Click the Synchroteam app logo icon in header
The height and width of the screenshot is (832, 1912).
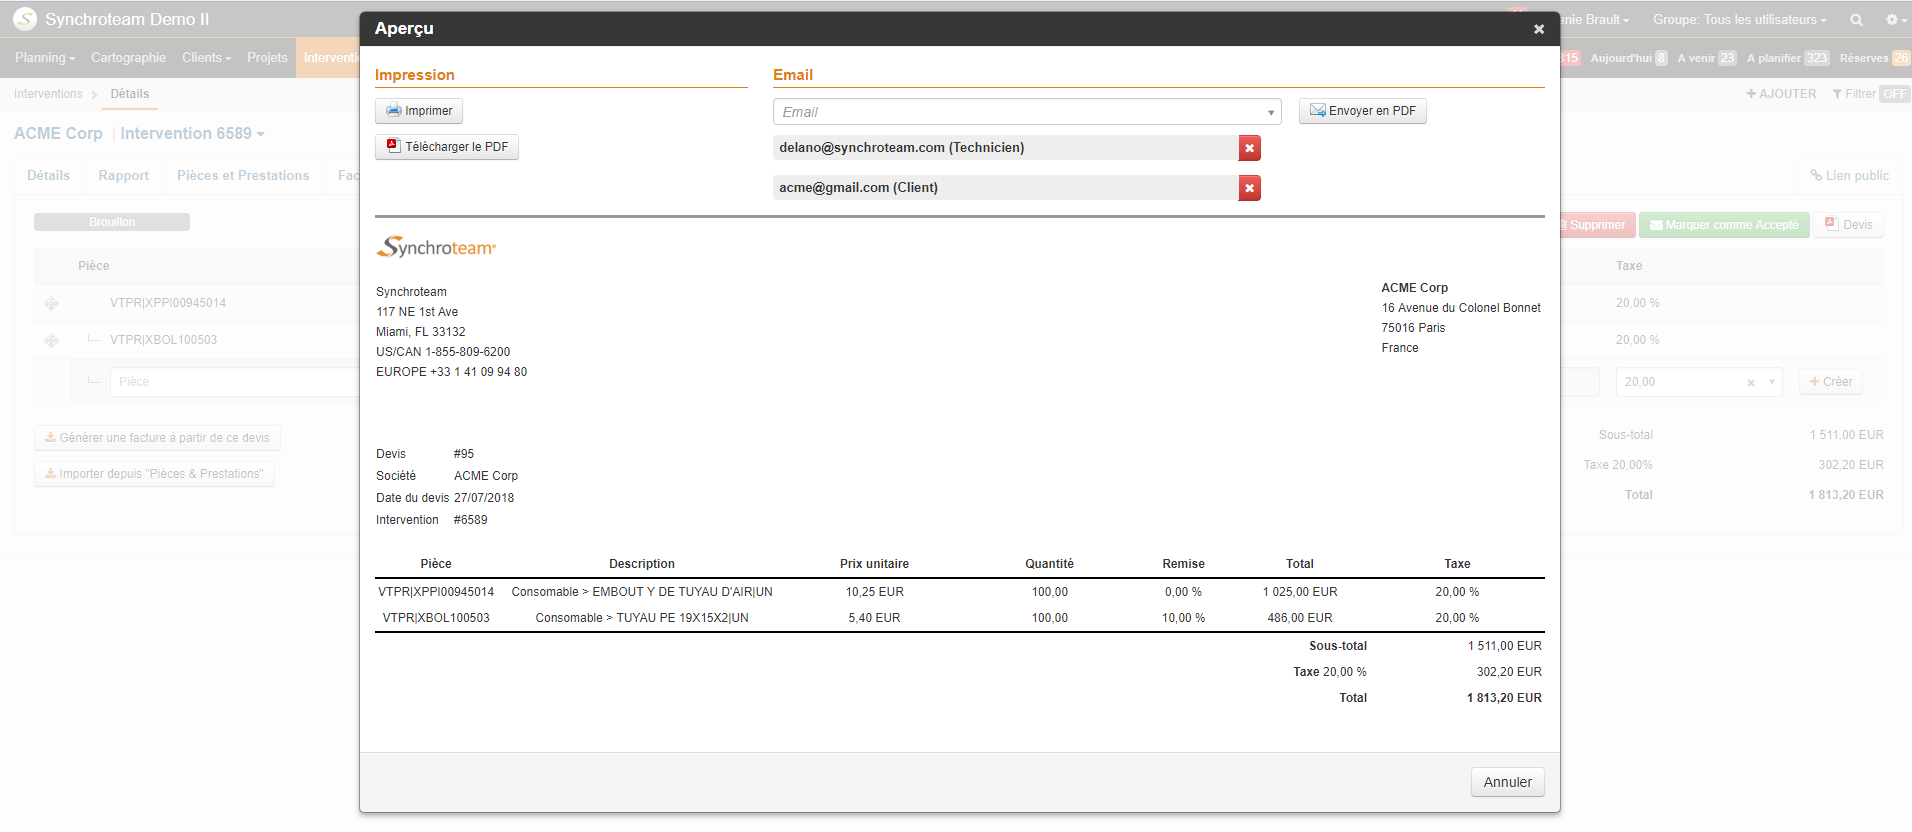pos(25,19)
